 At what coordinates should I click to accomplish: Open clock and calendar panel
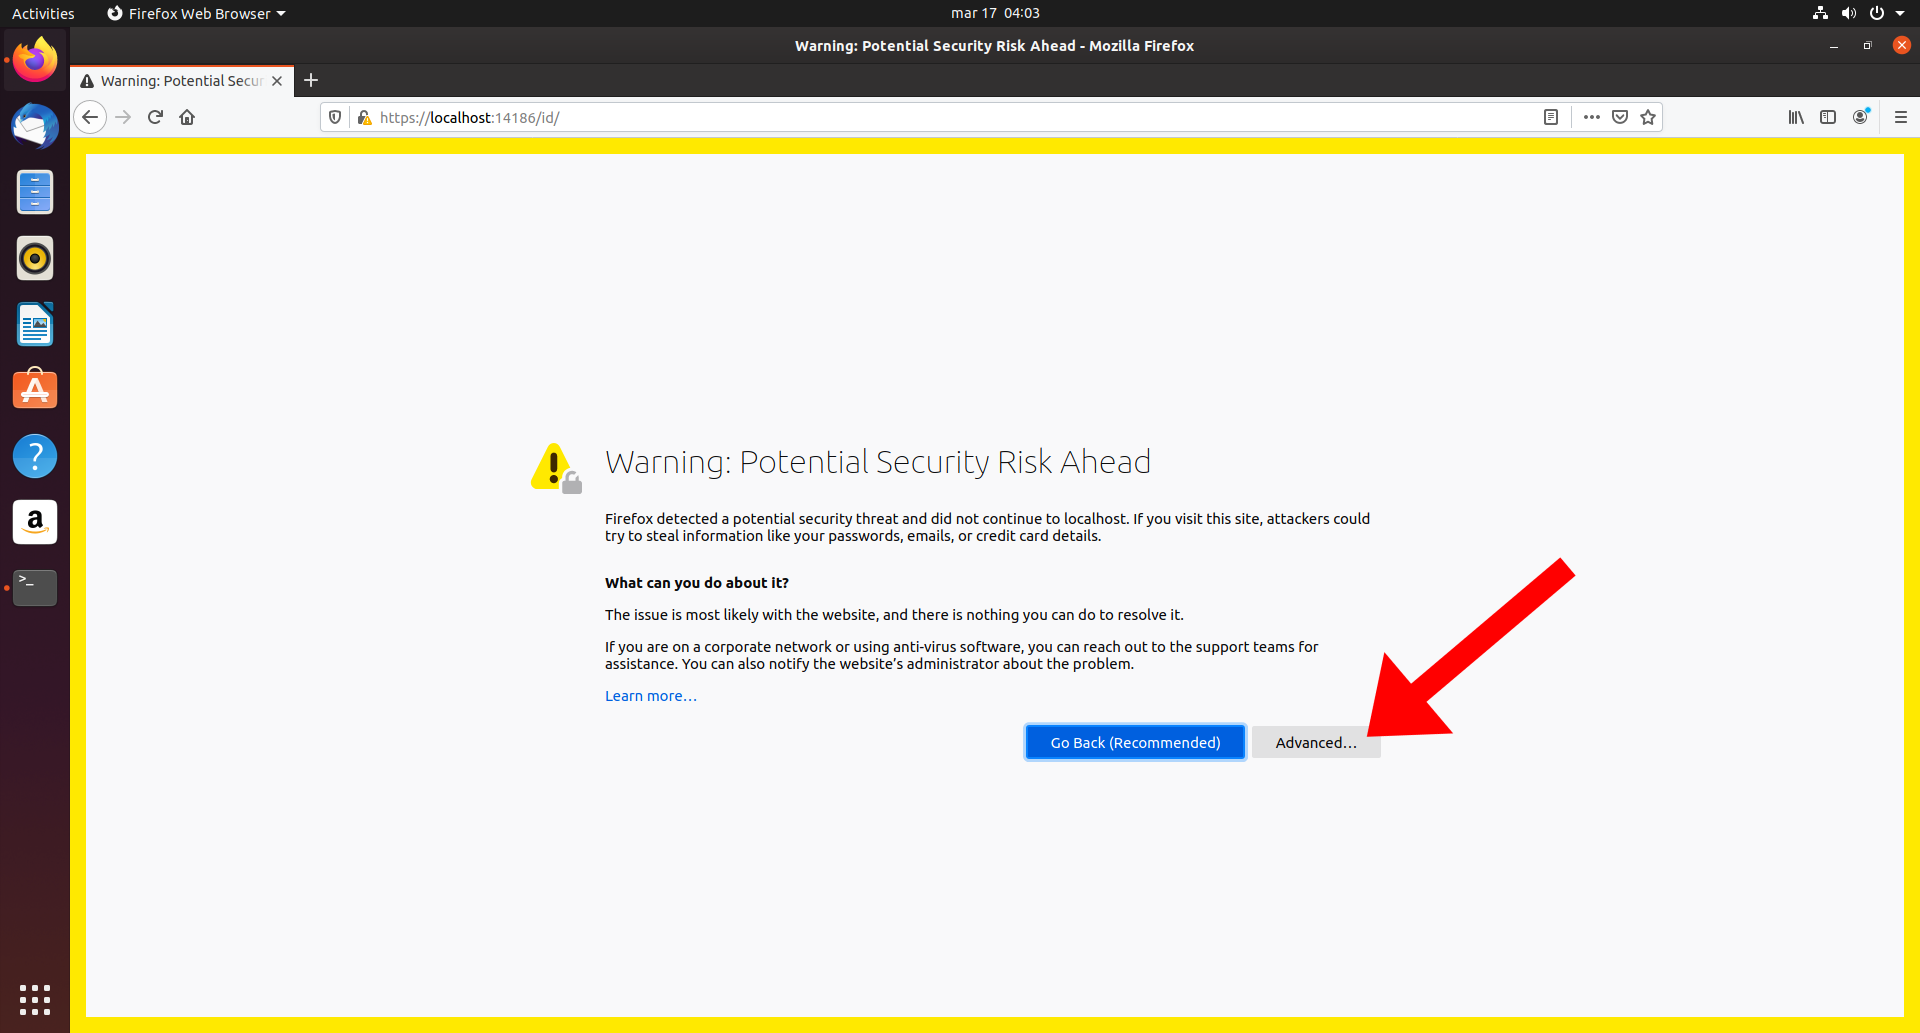pos(995,13)
